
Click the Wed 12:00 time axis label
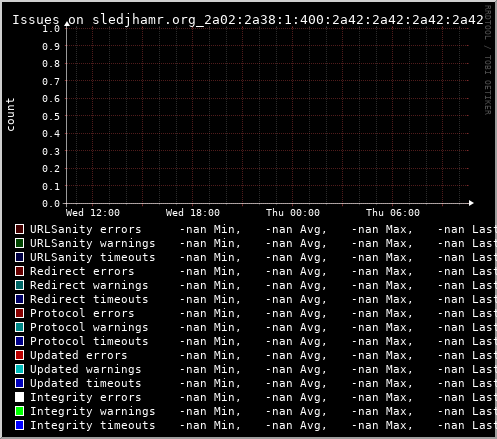pos(93,213)
